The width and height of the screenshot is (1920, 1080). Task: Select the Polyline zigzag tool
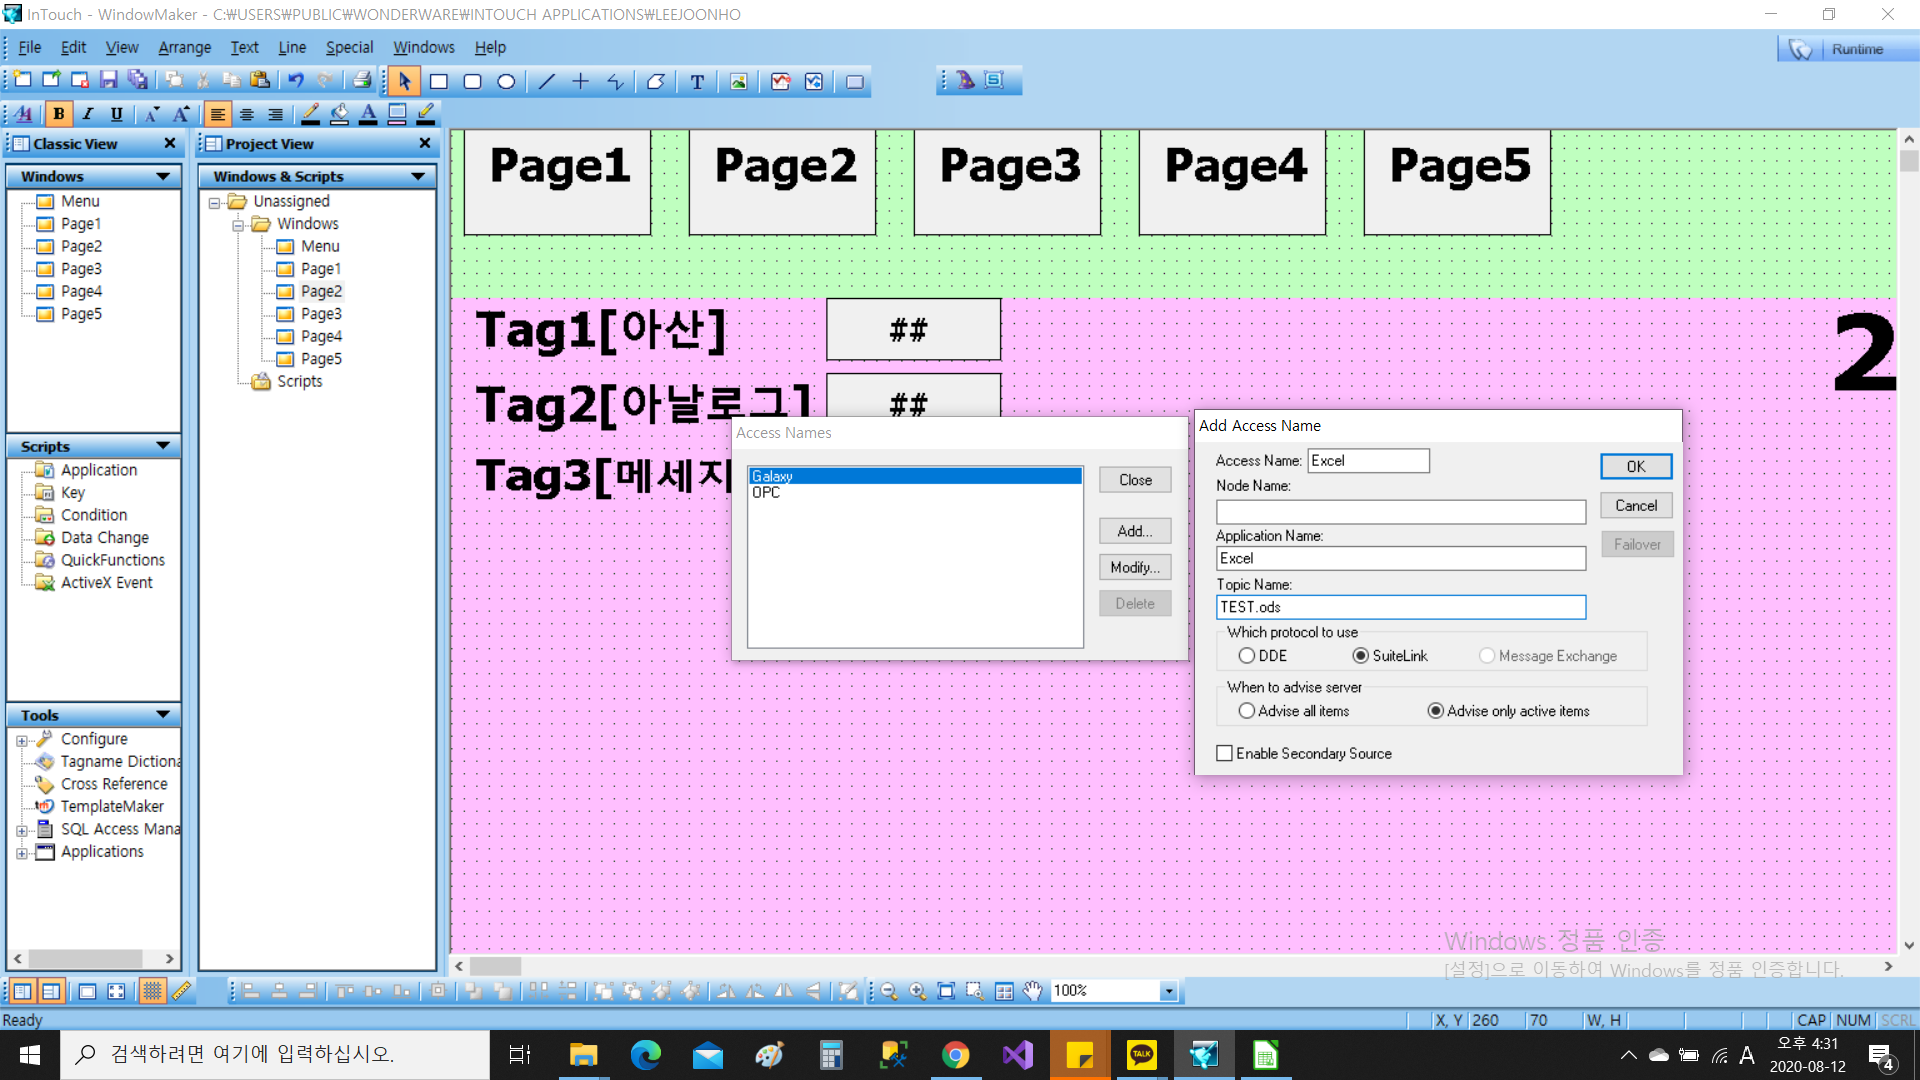pyautogui.click(x=615, y=82)
